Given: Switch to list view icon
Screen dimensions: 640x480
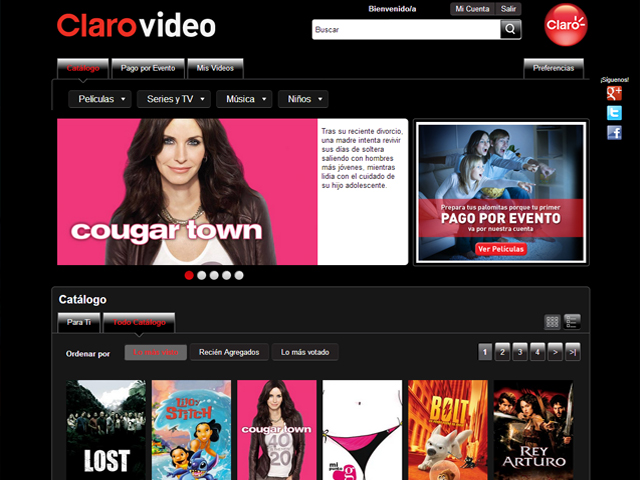Looking at the screenshot, I should pyautogui.click(x=572, y=322).
